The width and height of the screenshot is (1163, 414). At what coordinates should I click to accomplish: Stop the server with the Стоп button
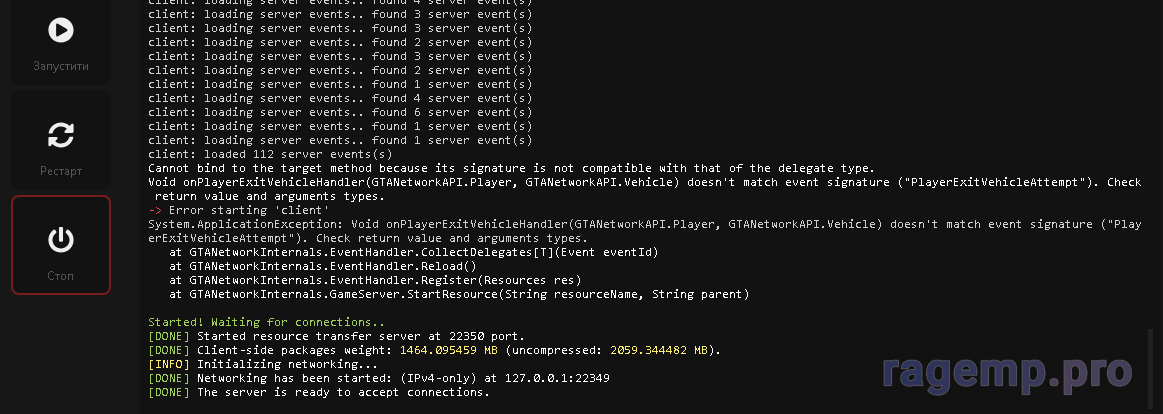61,245
